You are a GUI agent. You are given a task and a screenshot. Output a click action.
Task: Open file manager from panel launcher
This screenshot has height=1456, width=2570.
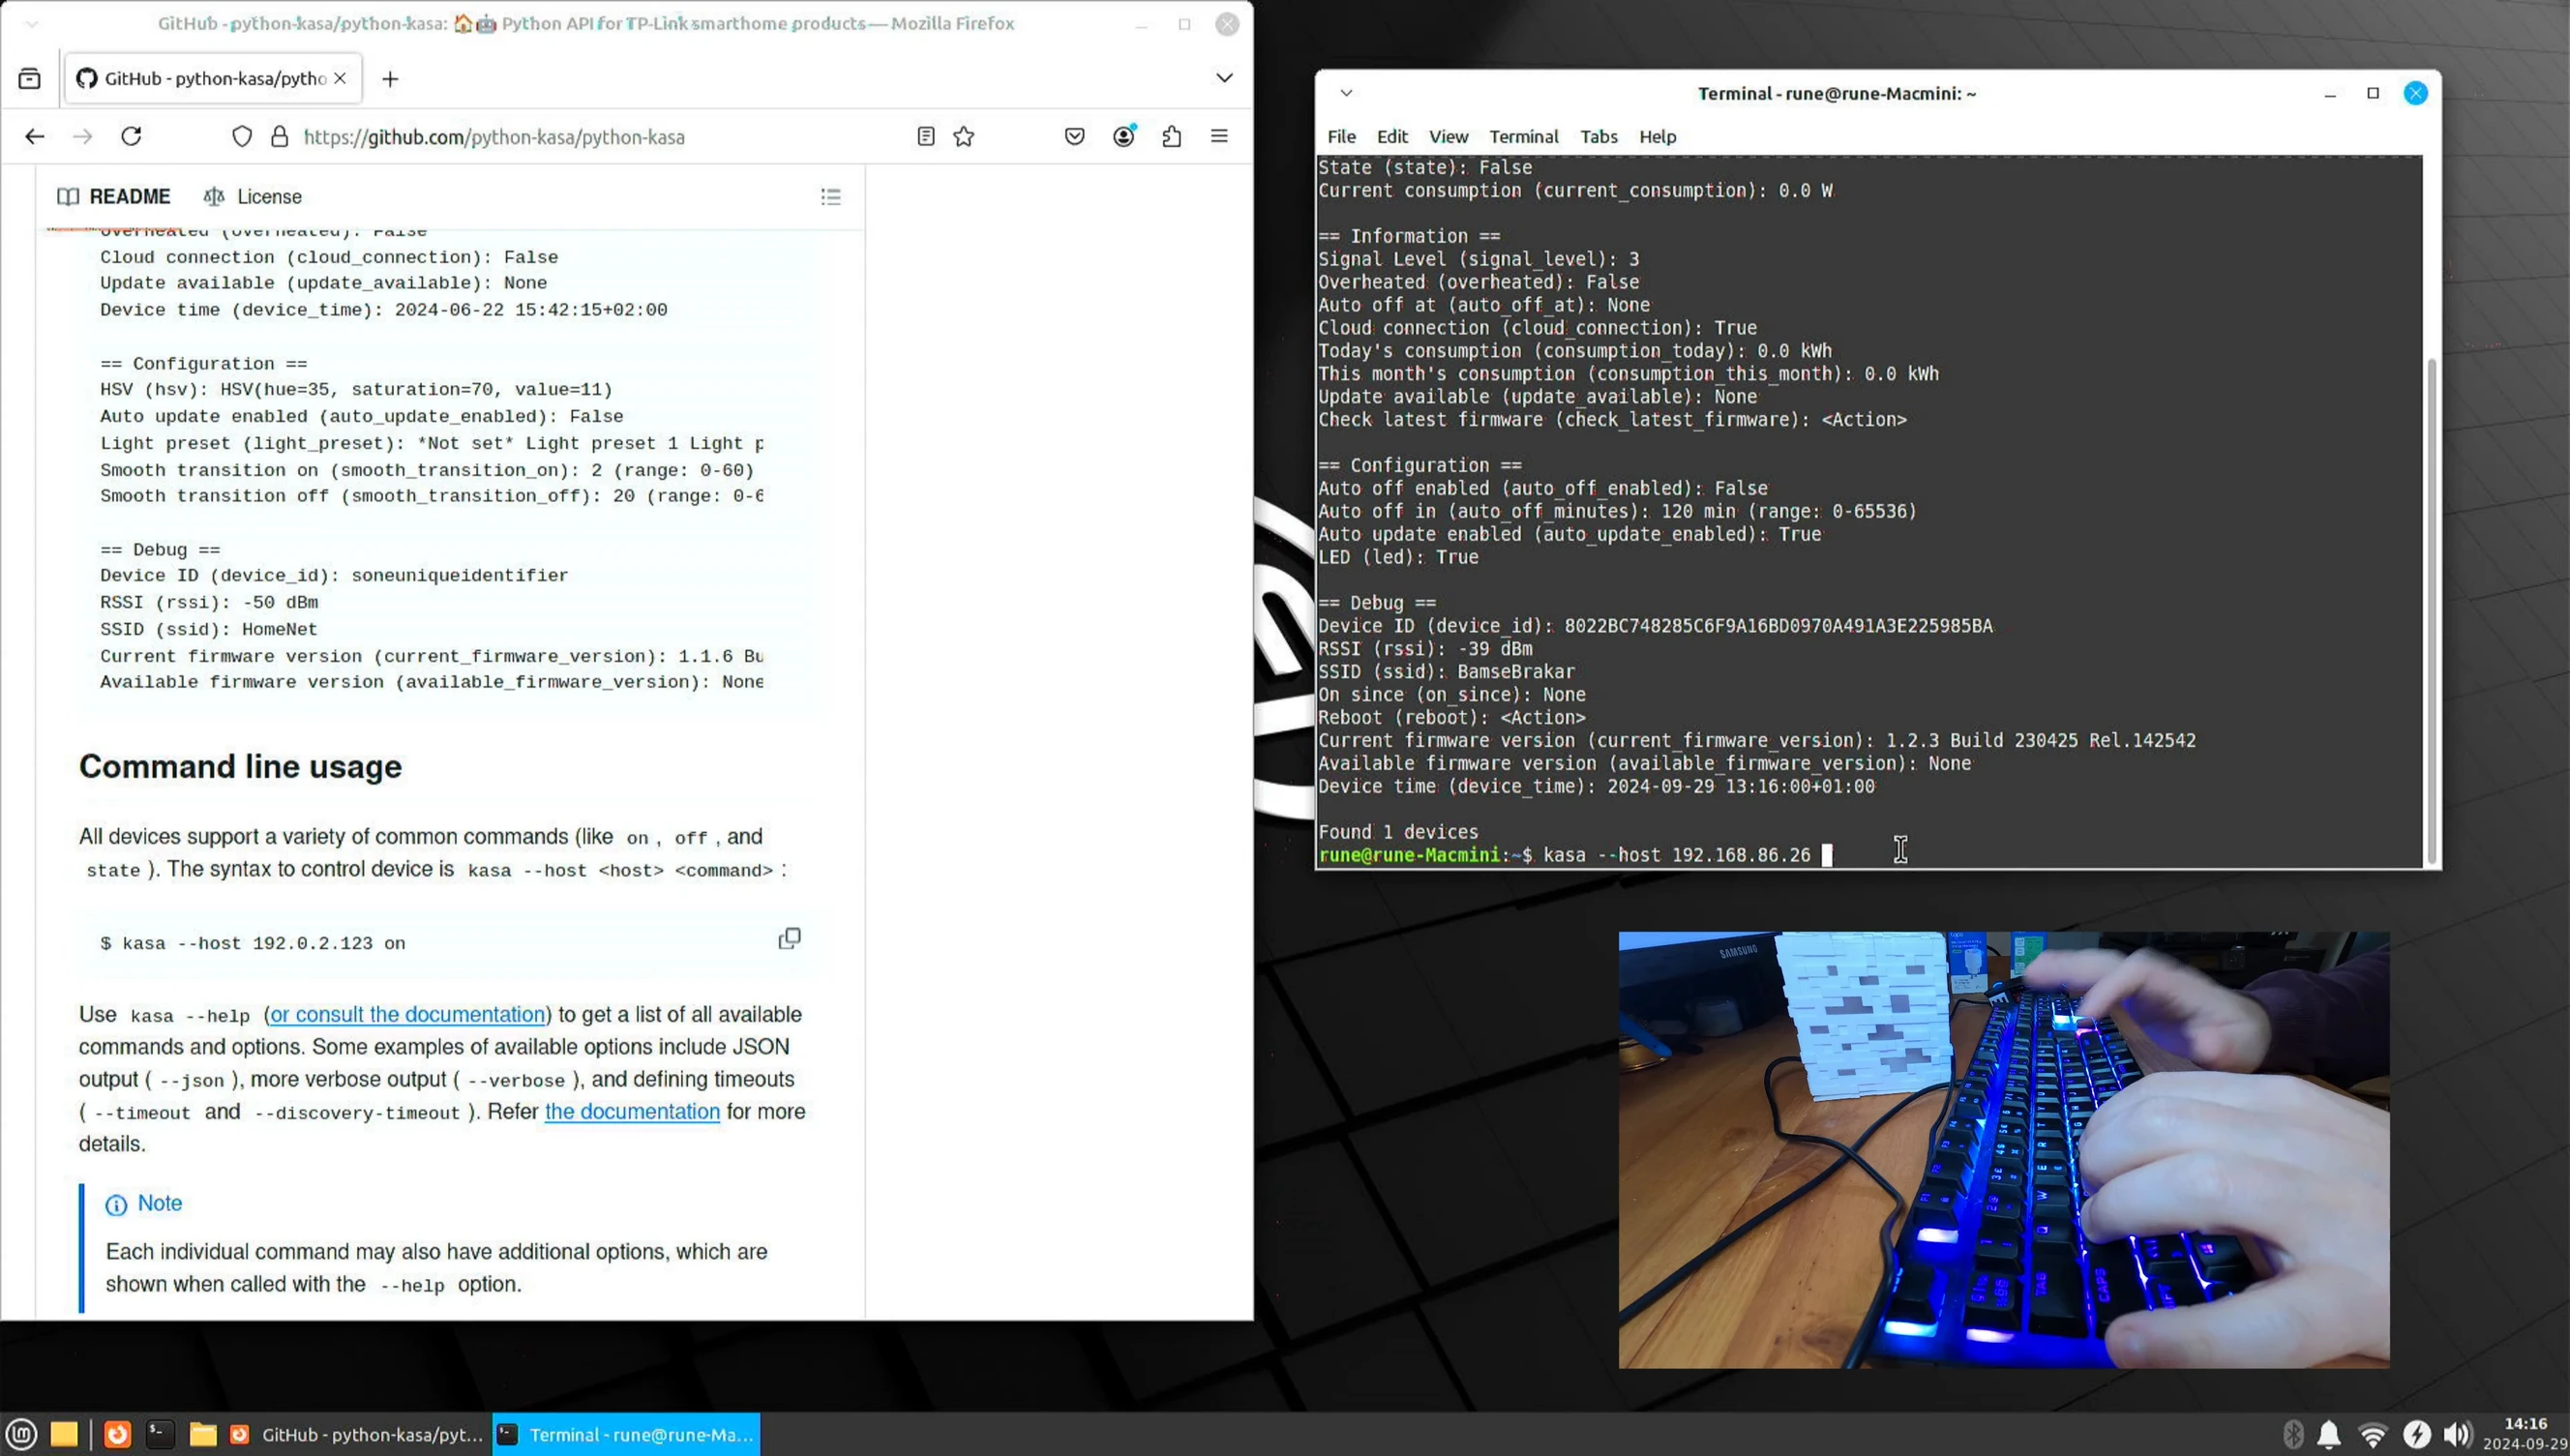coord(203,1434)
